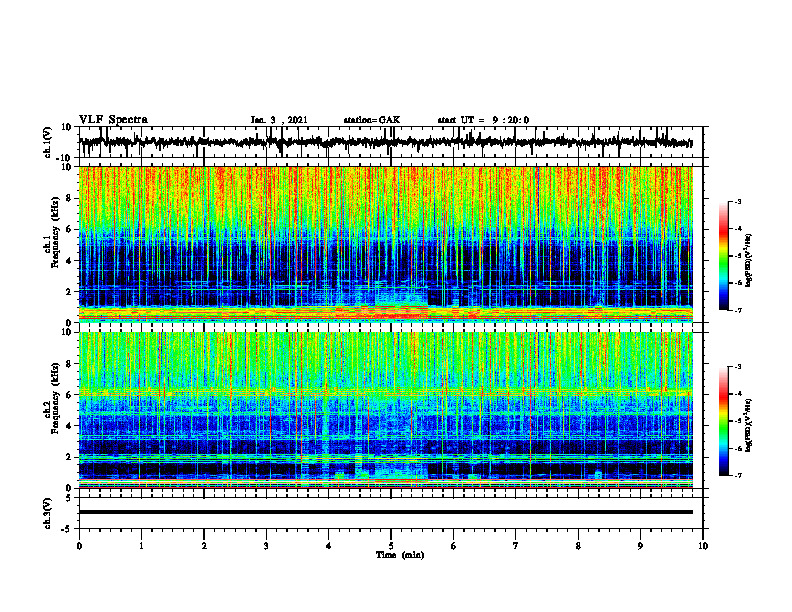This screenshot has height=612, width=792.
Task: Click the '8' kHz tick of ch.1 spectrogram
Action: [69, 198]
